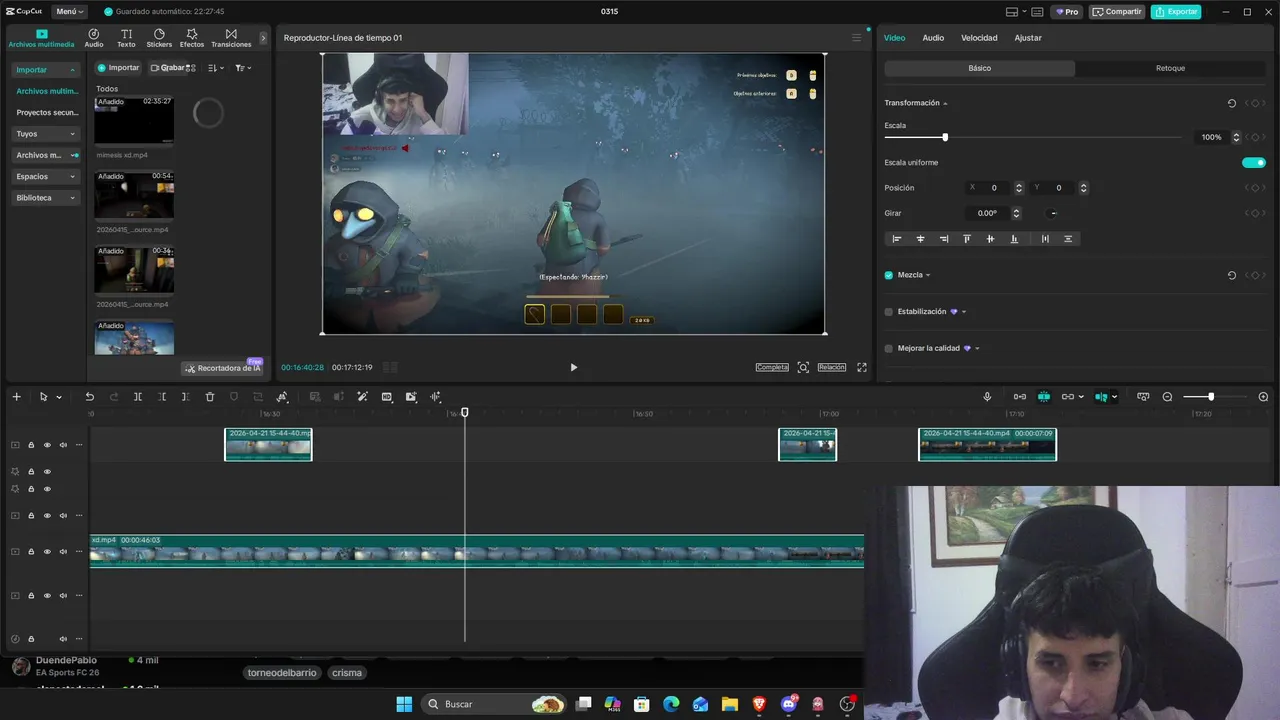Image resolution: width=1280 pixels, height=720 pixels.
Task: Open Recortadora de IA
Action: click(x=223, y=368)
